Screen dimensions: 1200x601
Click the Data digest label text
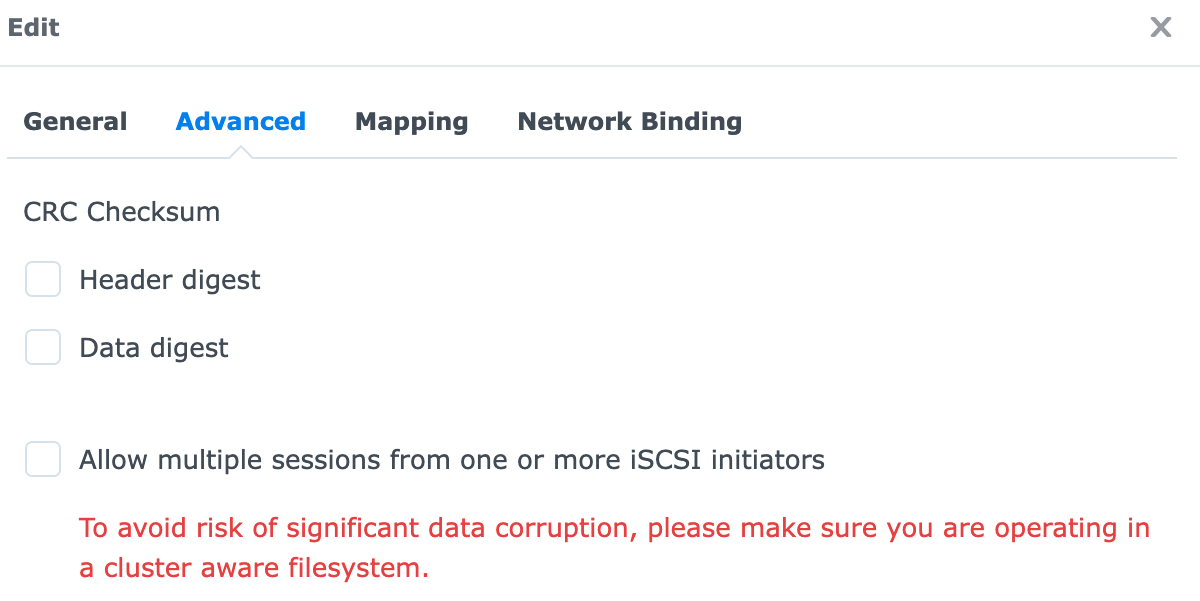[x=153, y=347]
